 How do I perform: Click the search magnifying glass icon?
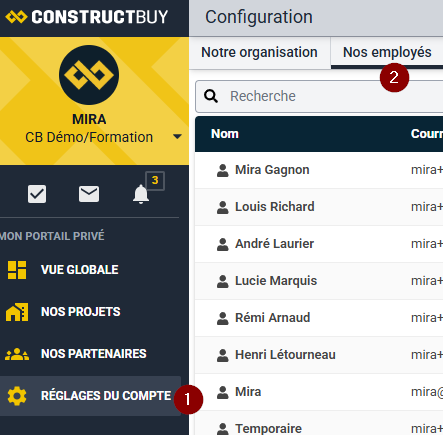[211, 96]
